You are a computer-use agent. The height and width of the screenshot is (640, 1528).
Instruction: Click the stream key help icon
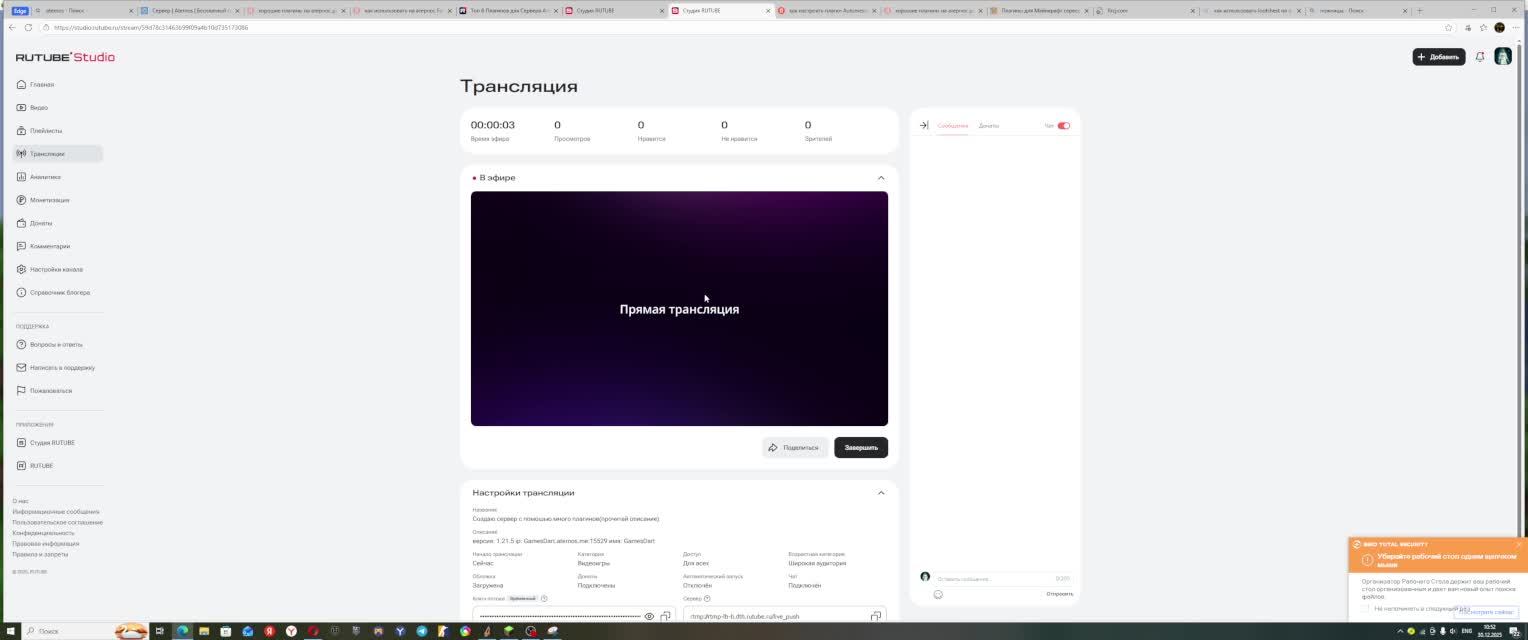(x=544, y=598)
